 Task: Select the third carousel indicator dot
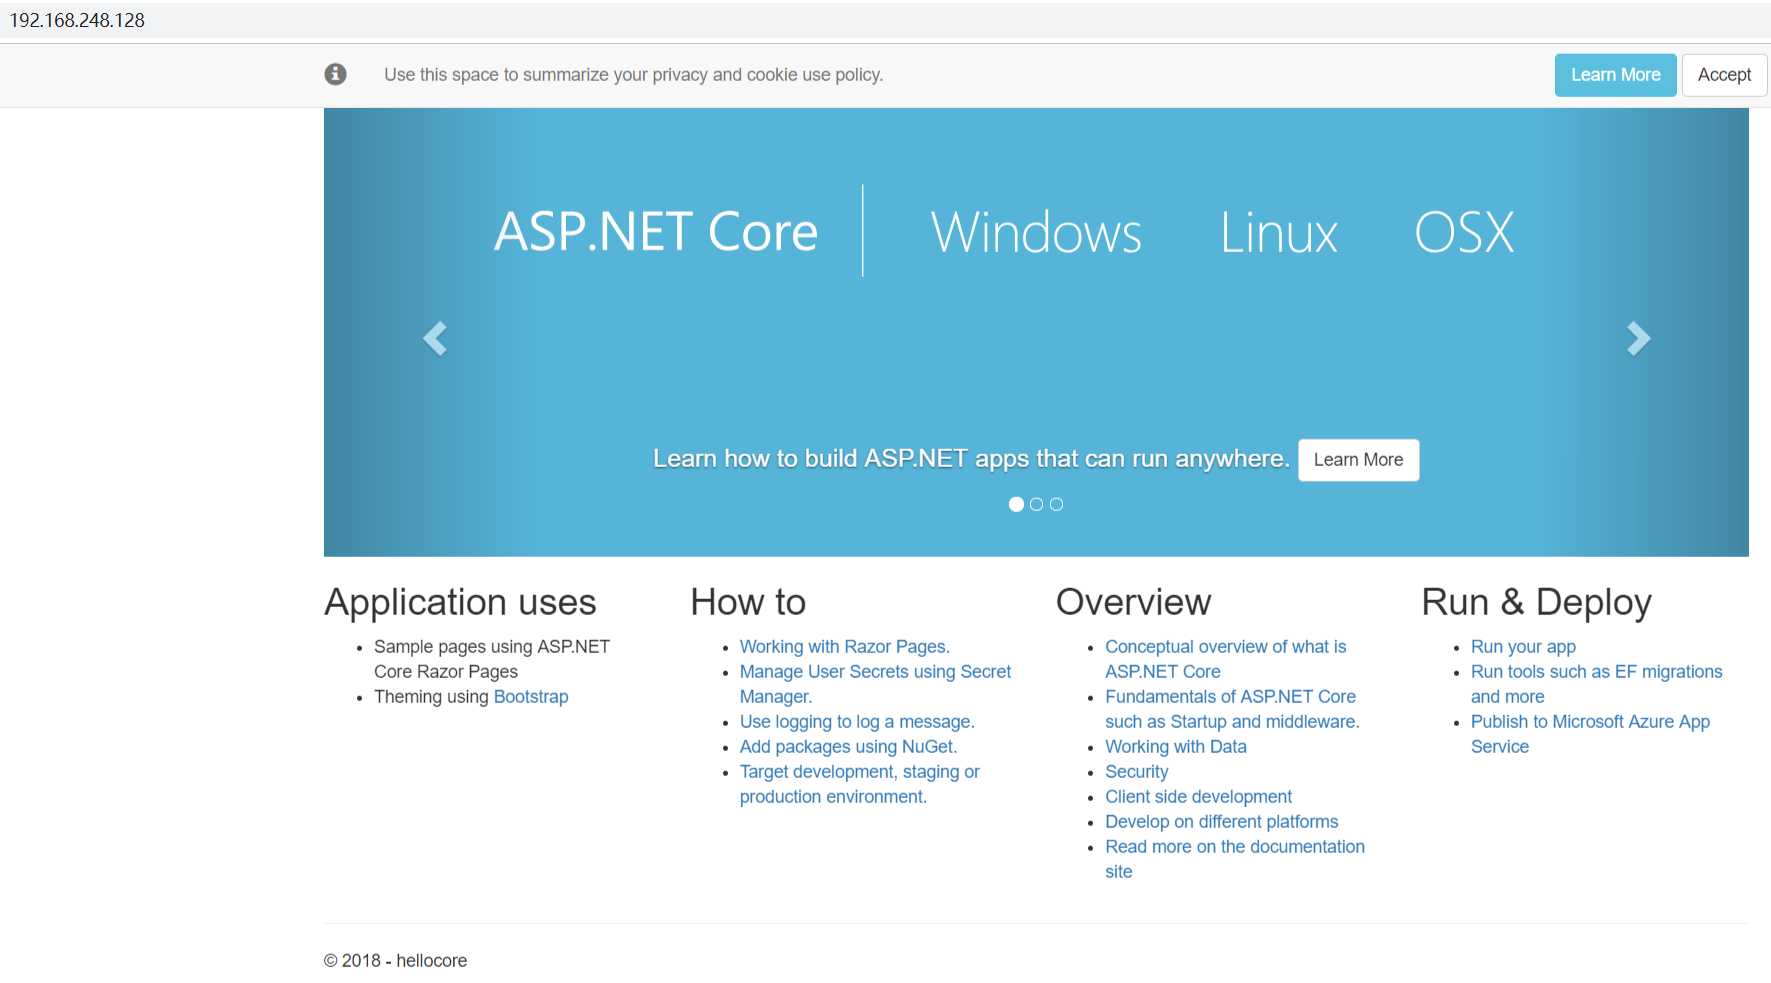pyautogui.click(x=1056, y=504)
